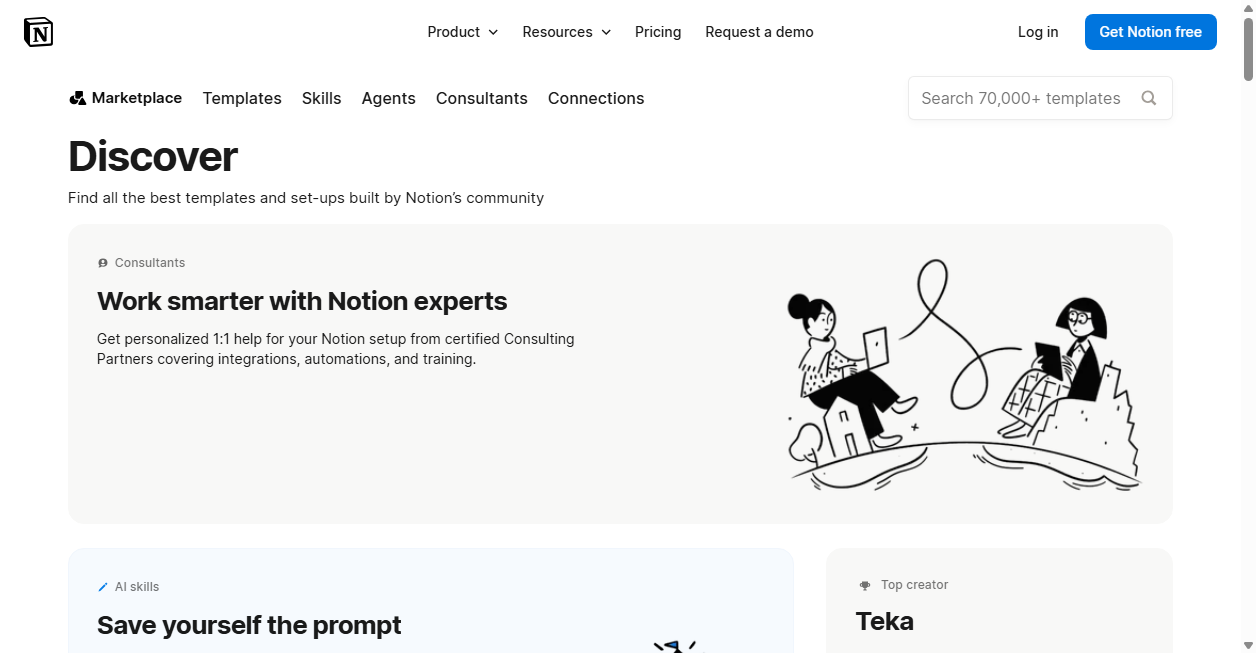Click the search magnifier icon
1256x653 pixels.
coord(1149,98)
